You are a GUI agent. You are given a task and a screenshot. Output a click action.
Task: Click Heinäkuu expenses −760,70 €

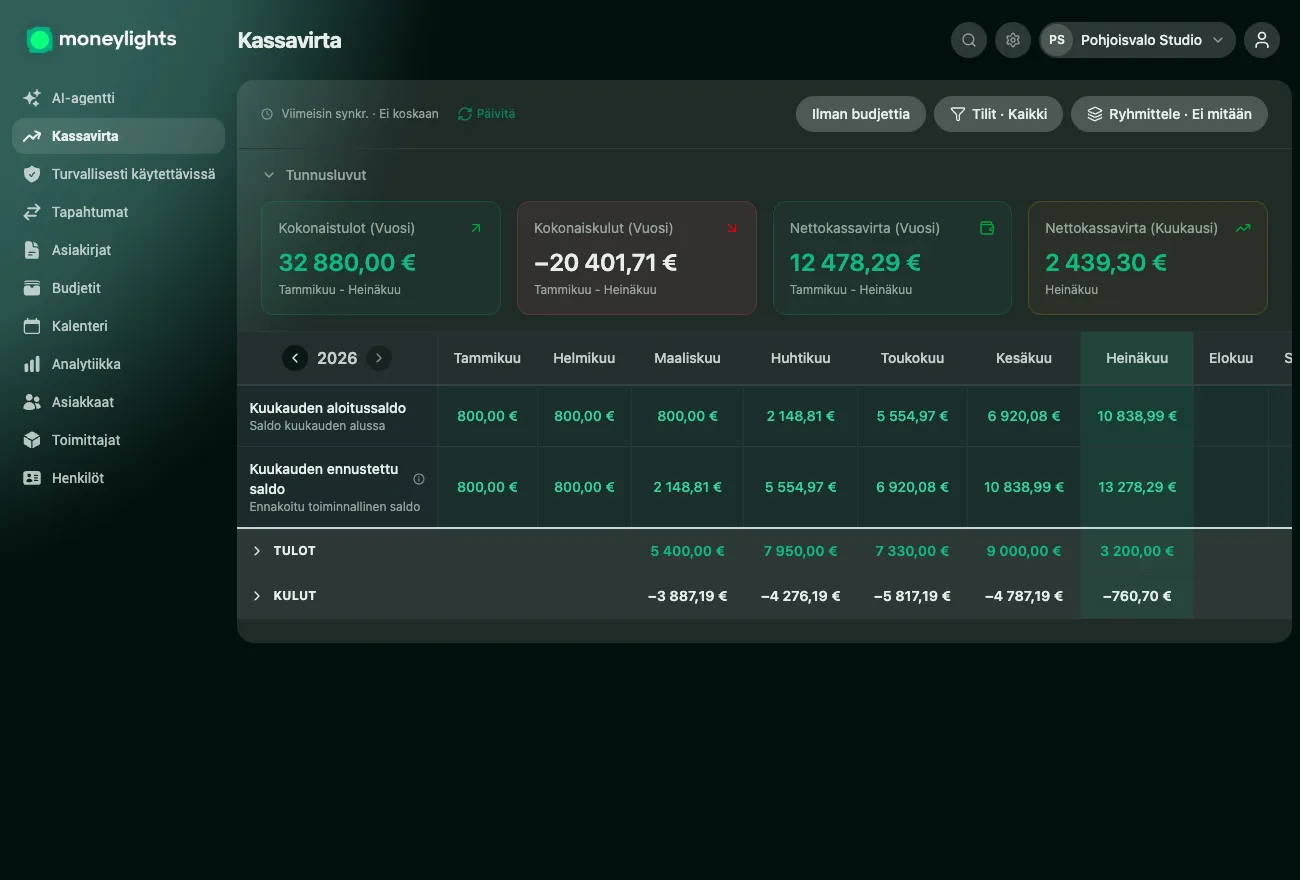click(x=1137, y=596)
